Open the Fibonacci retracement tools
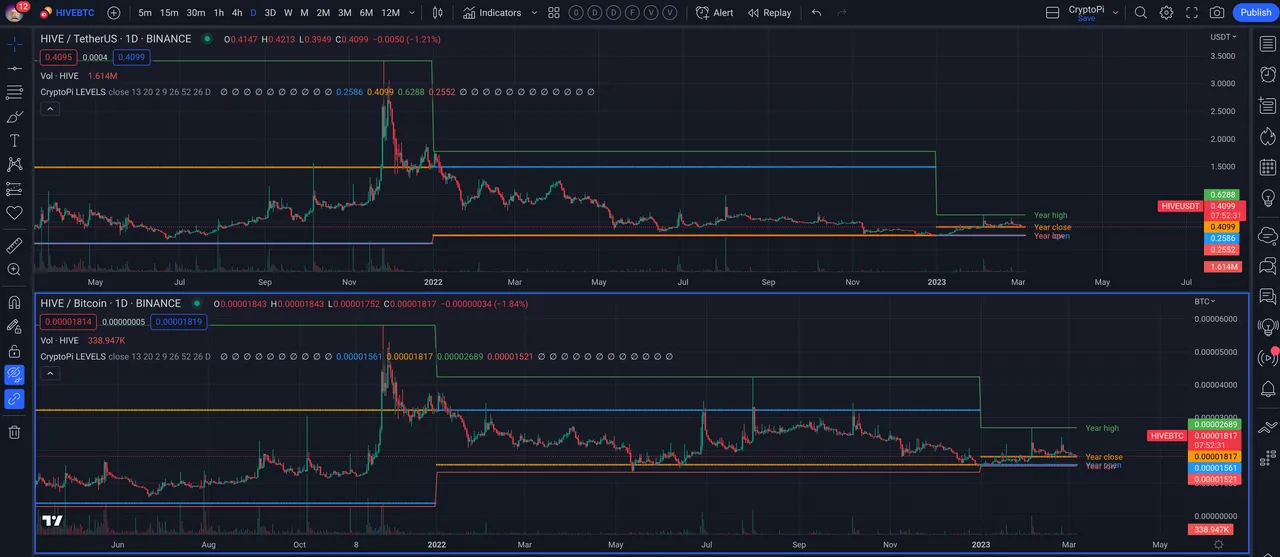Screen dimensions: 1280x557 (14, 92)
